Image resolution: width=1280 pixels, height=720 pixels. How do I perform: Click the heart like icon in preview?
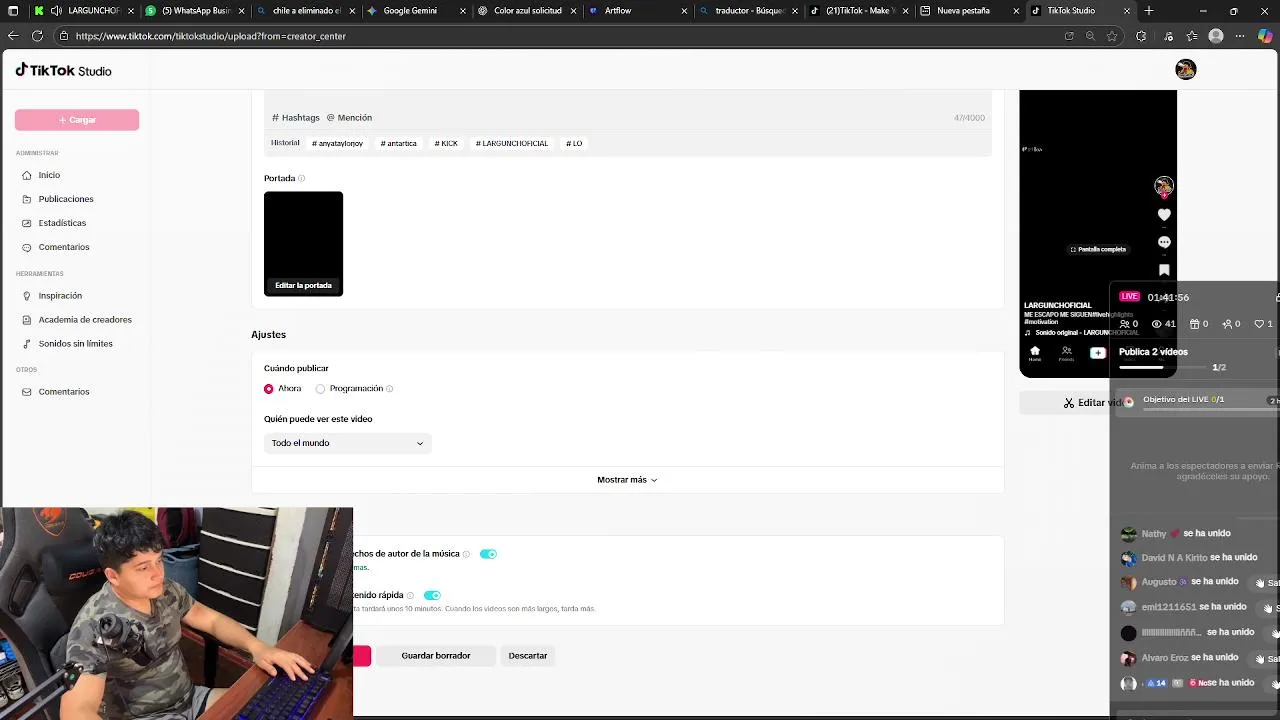click(x=1164, y=215)
